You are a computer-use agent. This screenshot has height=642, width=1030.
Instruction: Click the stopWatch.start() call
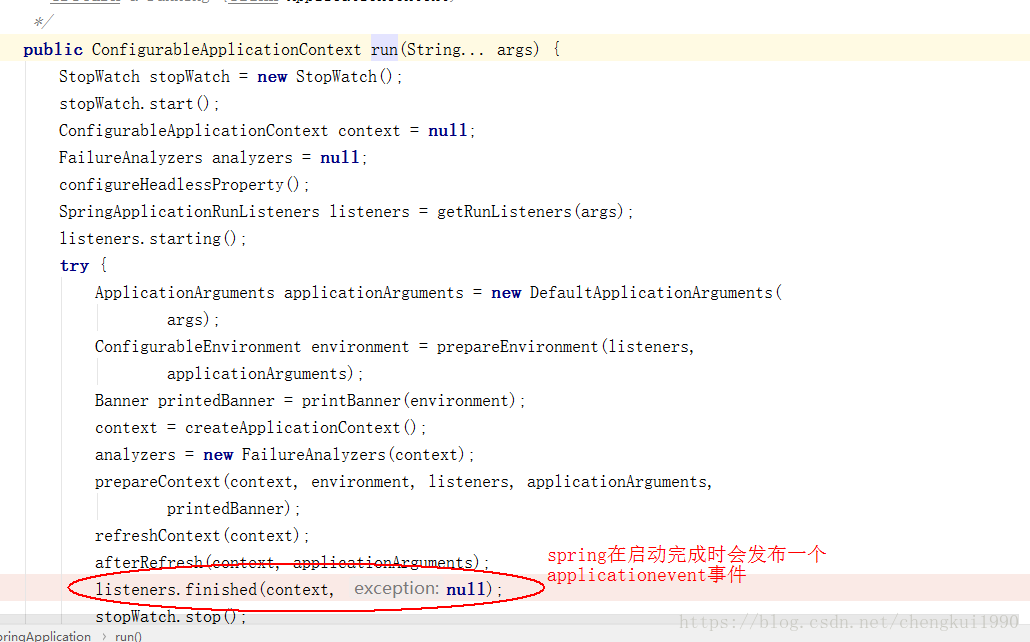(x=138, y=104)
